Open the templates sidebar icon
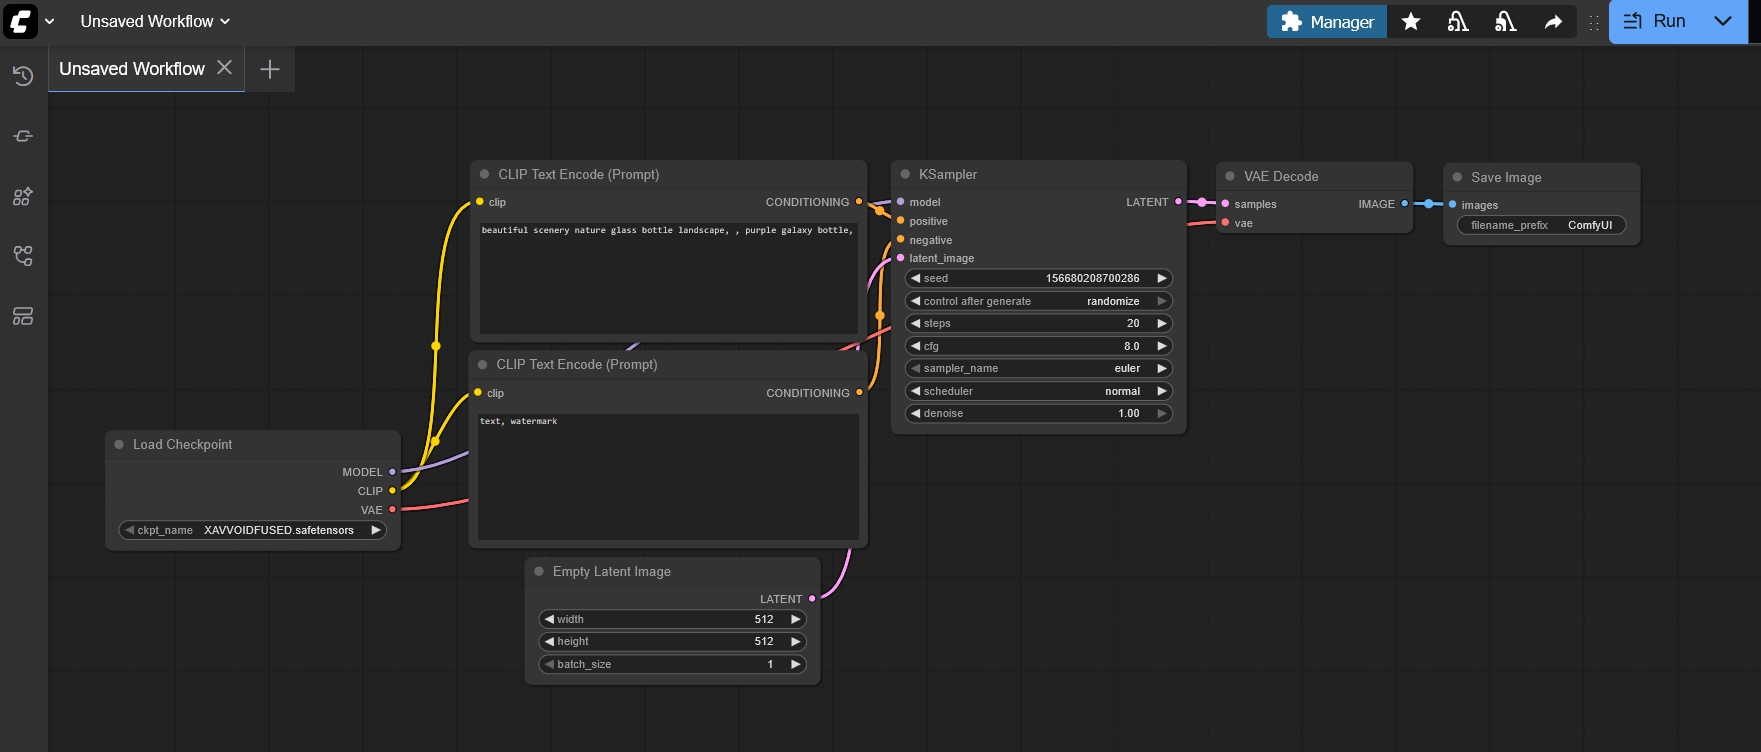 coord(23,316)
